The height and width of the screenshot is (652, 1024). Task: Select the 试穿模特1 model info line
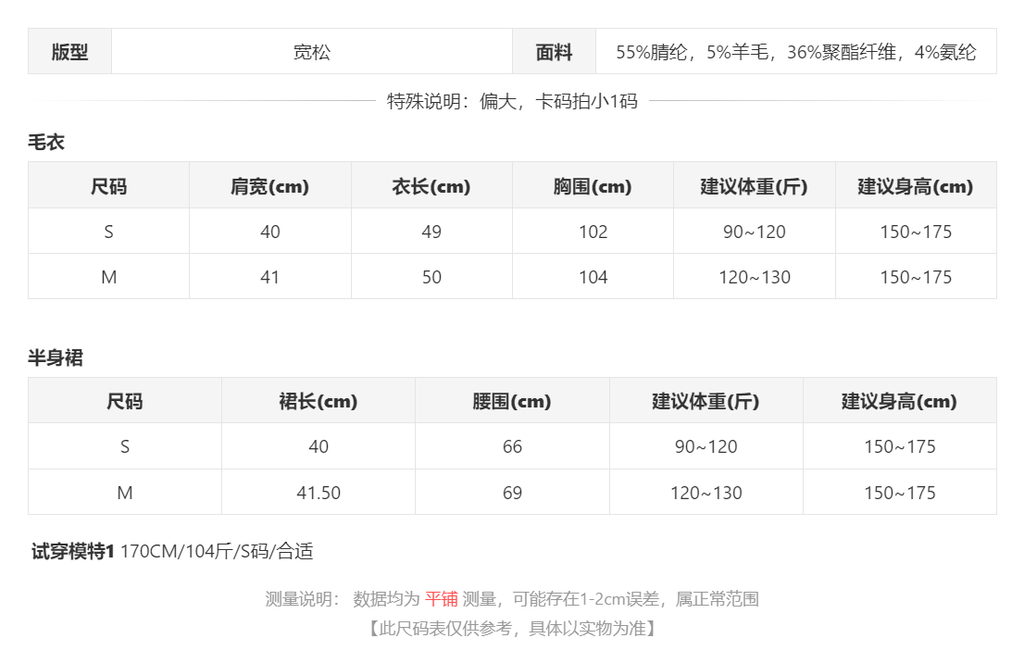click(172, 551)
